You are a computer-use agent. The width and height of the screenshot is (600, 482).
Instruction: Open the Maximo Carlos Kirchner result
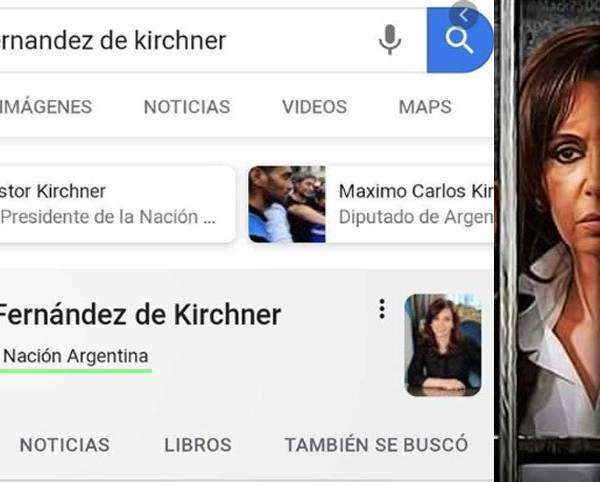click(371, 204)
